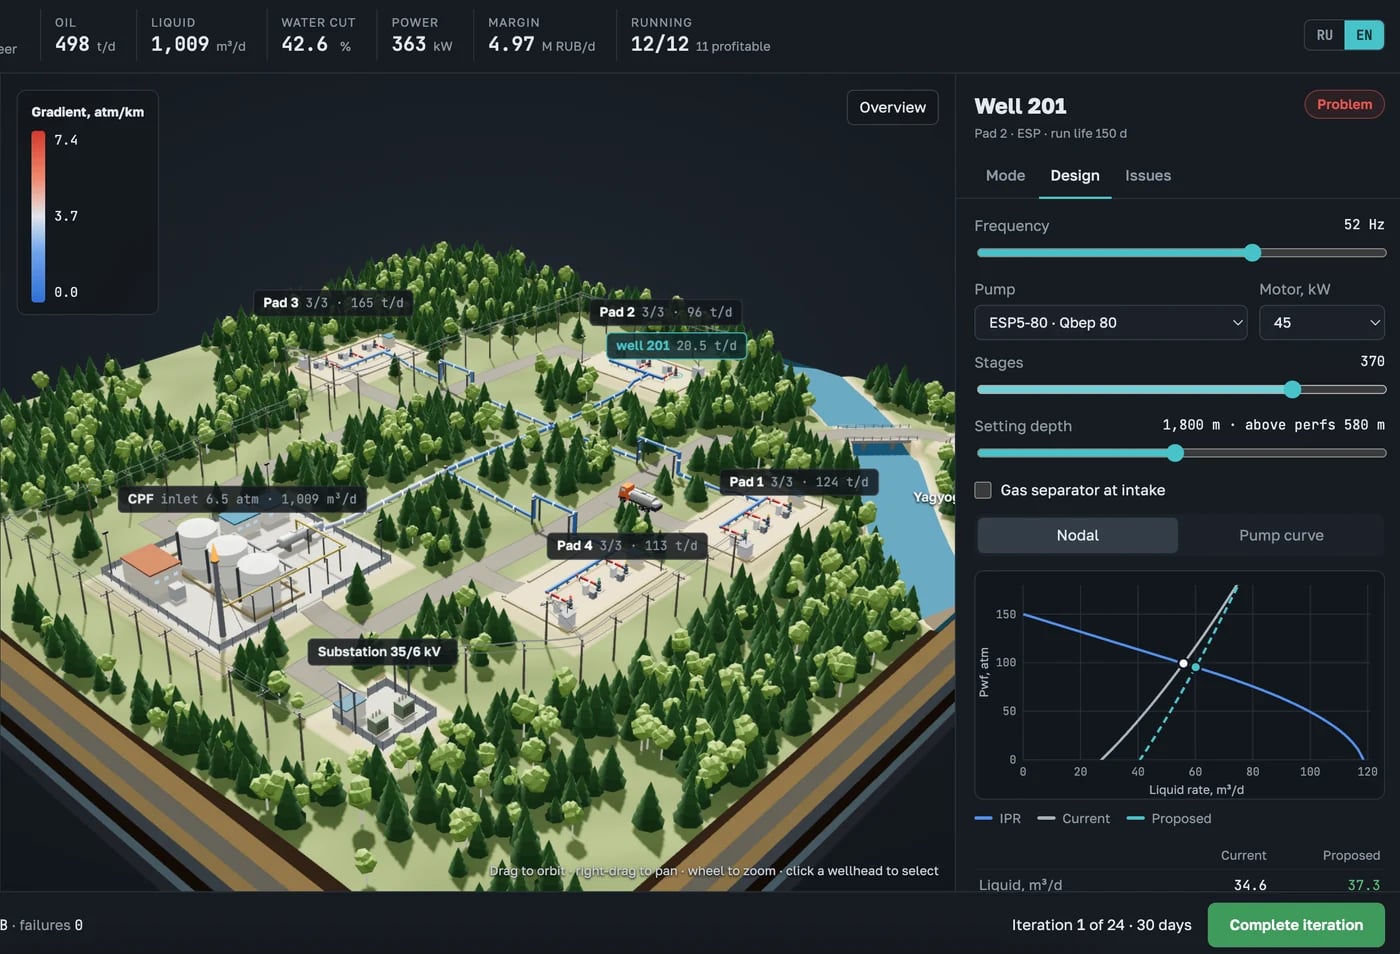Image resolution: width=1400 pixels, height=954 pixels.
Task: Click the gradient color scale bar
Action: (38, 216)
